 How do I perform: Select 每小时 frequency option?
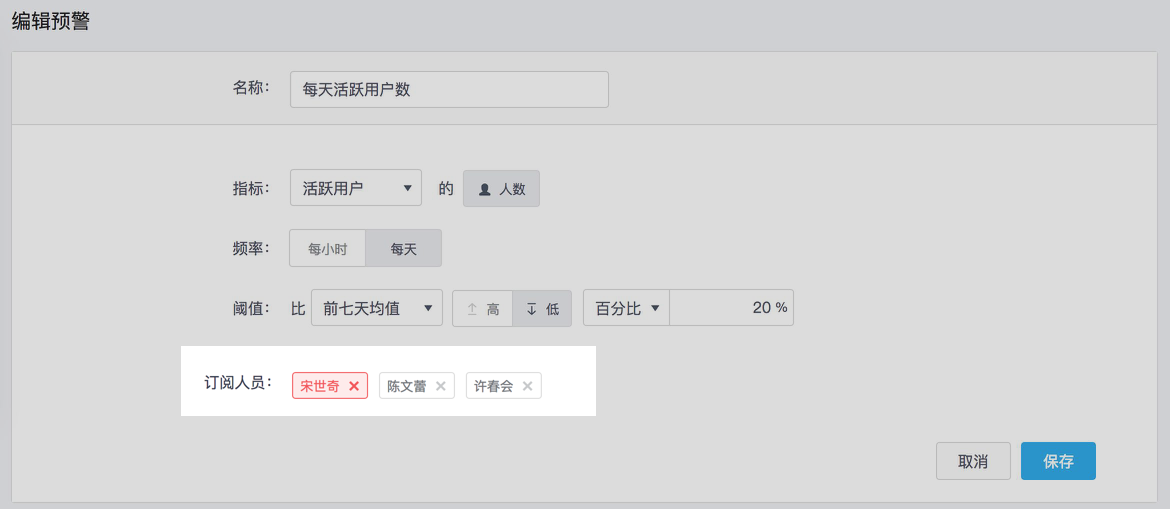coord(327,249)
